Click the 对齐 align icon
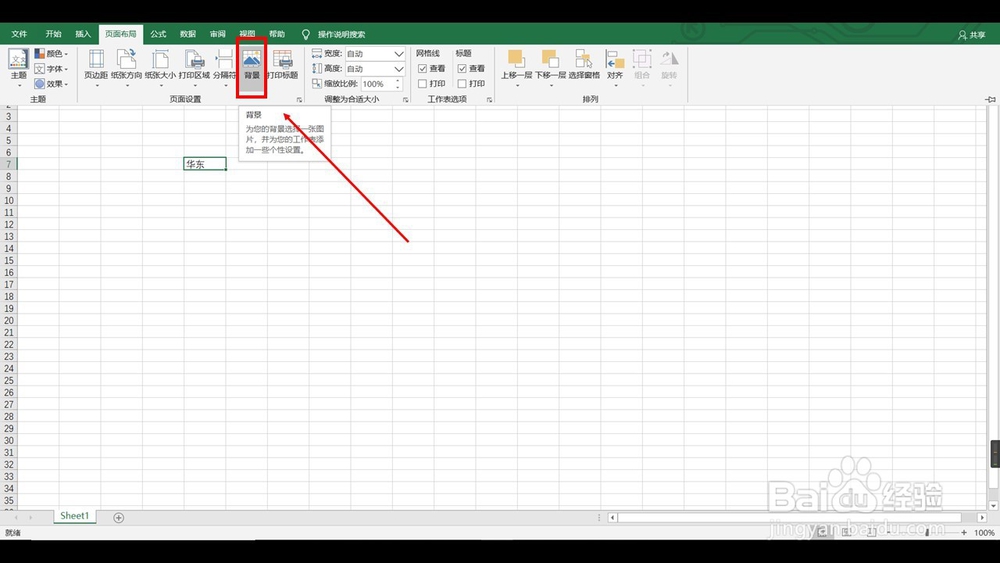Viewport: 1000px width, 563px height. 615,59
